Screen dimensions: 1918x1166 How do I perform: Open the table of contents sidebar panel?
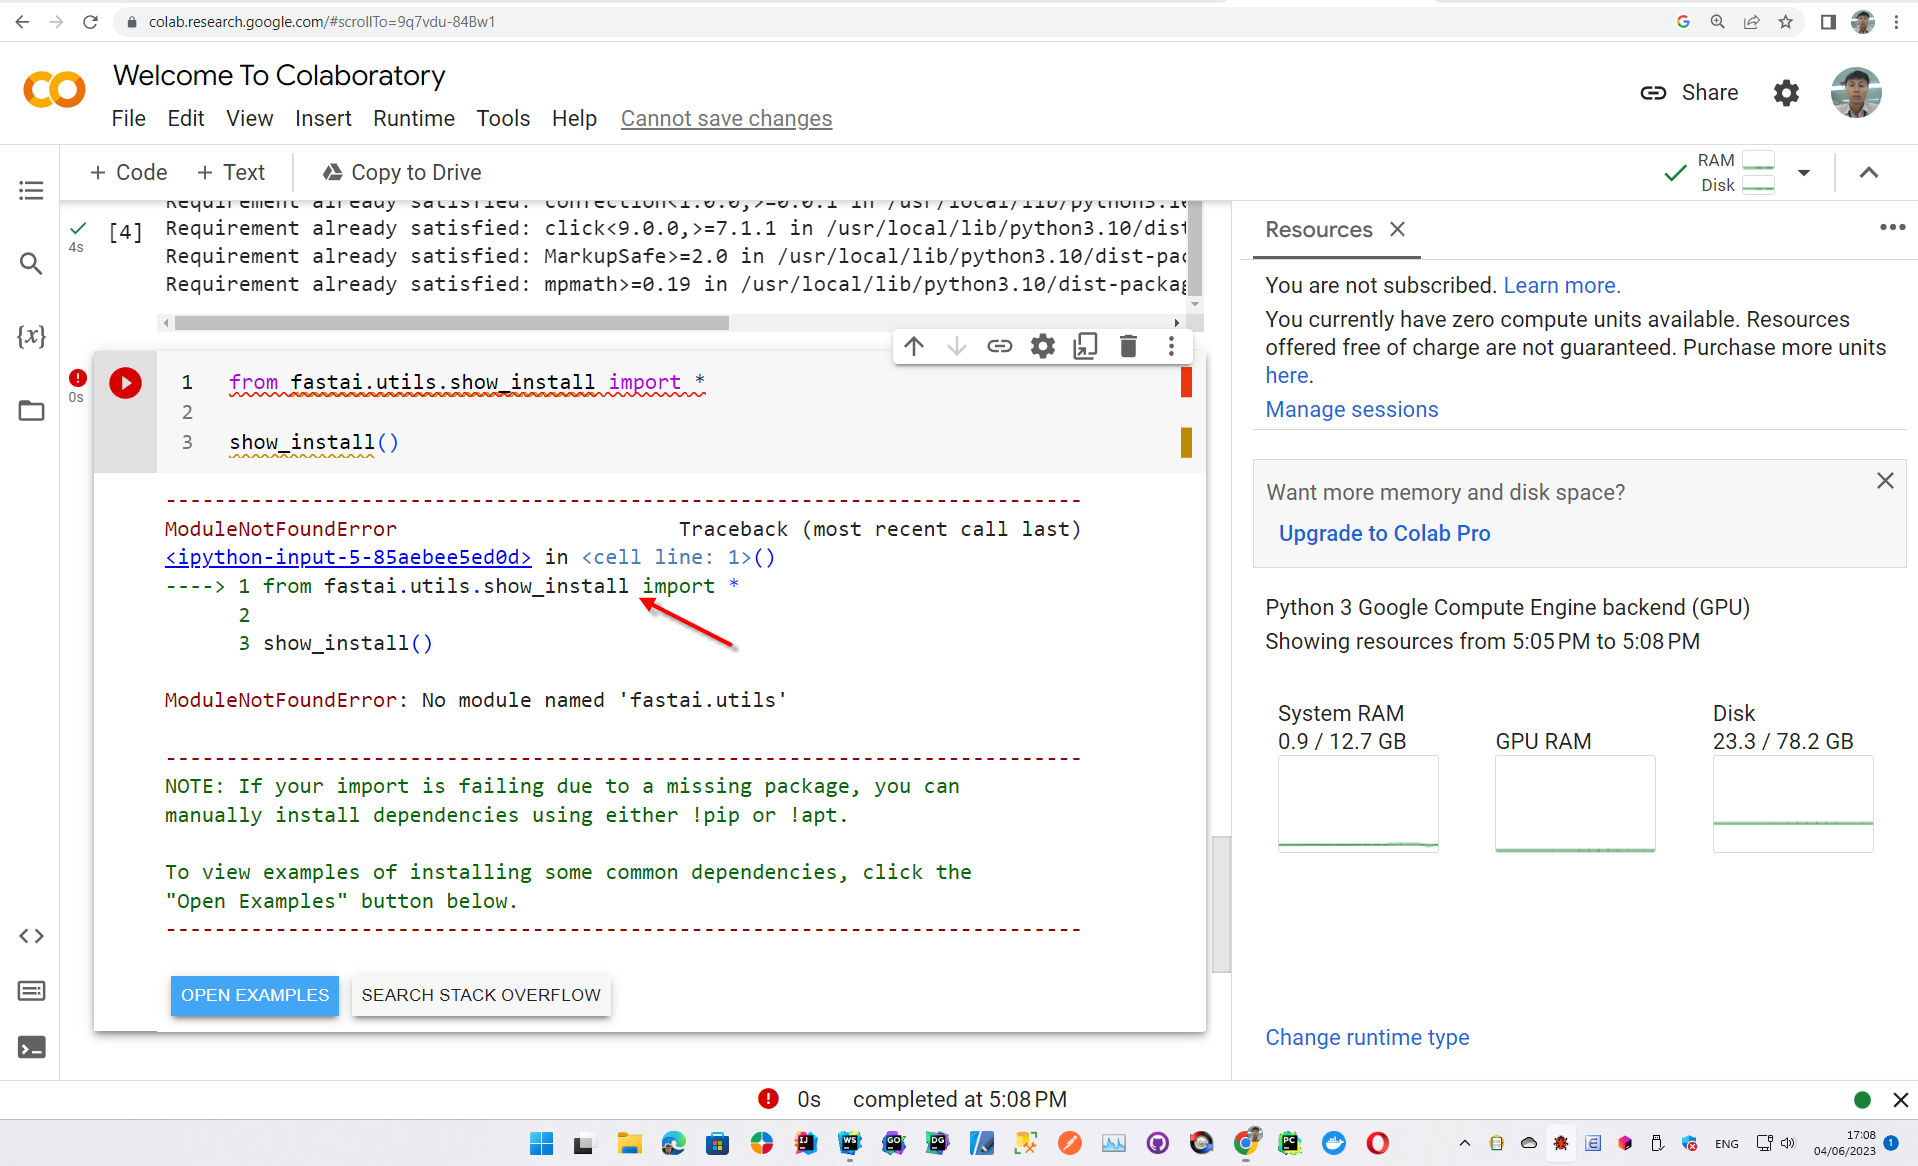tap(31, 190)
